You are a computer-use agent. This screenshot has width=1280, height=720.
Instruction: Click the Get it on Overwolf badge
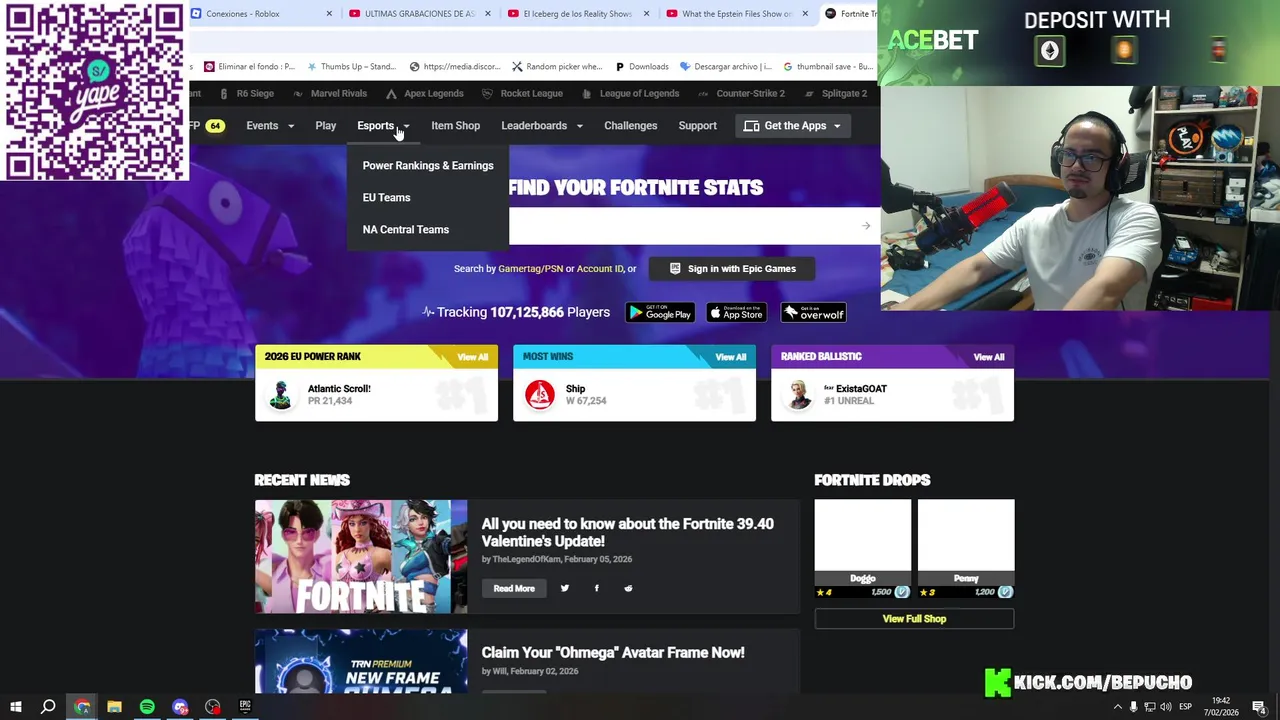[x=813, y=313]
